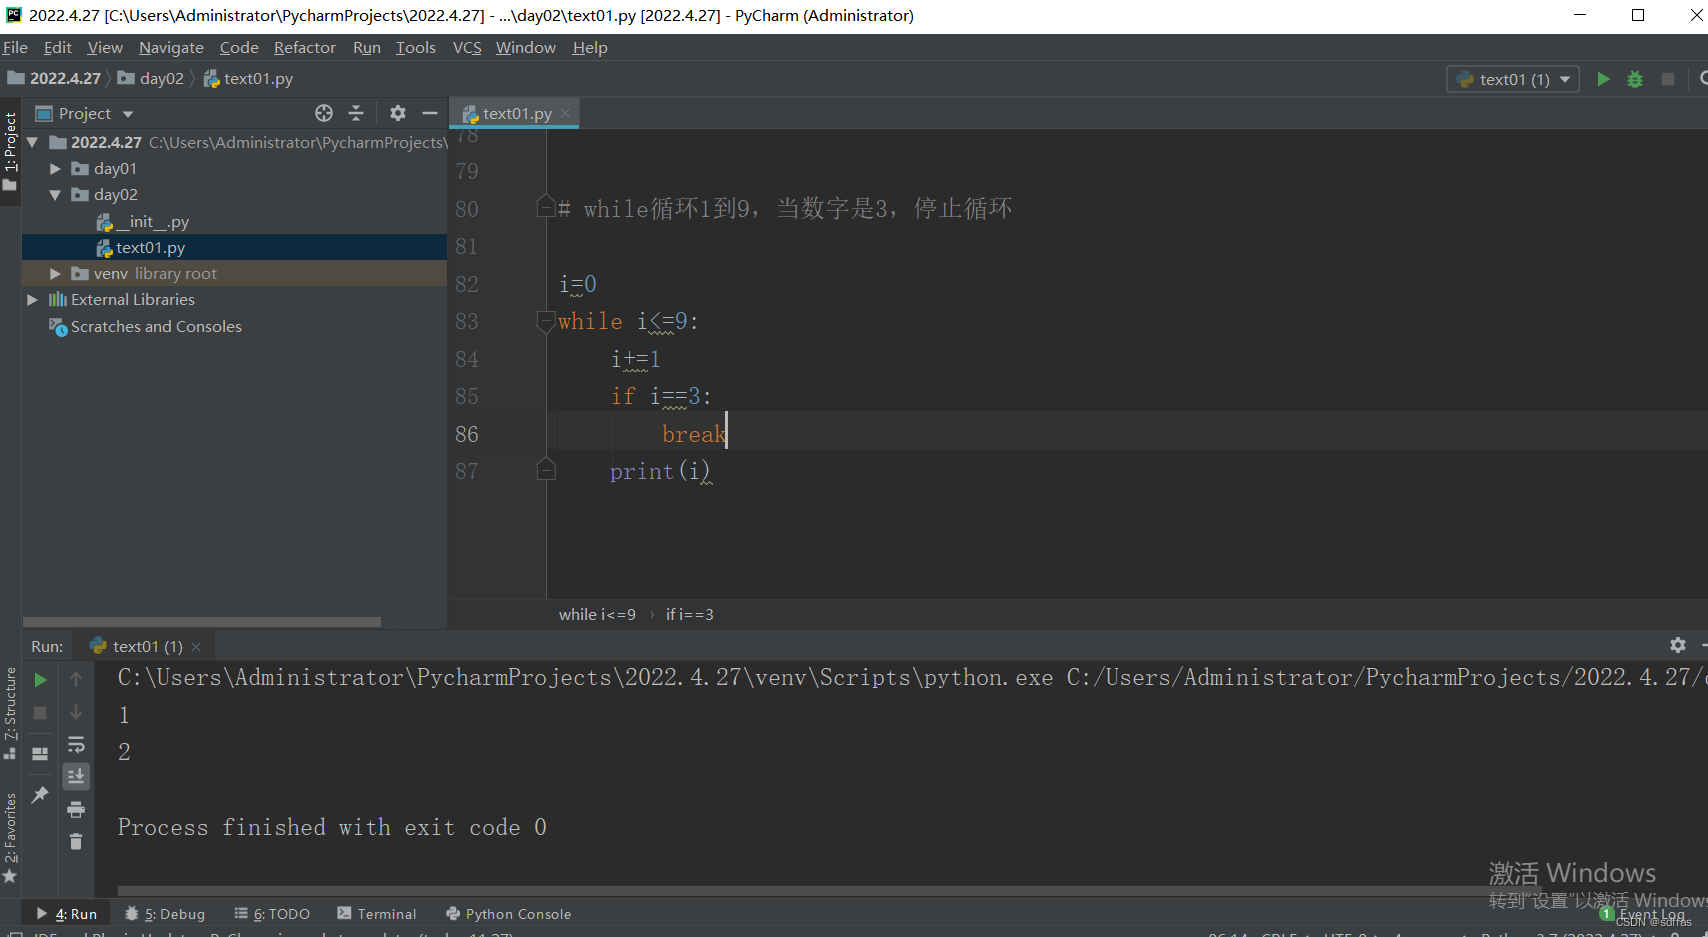This screenshot has width=1708, height=937.
Task: Open the VCS menu
Action: [467, 47]
